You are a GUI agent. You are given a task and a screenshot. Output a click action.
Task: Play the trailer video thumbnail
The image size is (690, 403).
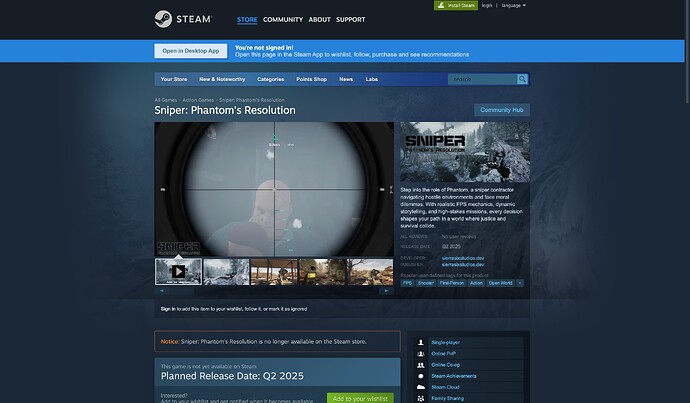pos(178,272)
